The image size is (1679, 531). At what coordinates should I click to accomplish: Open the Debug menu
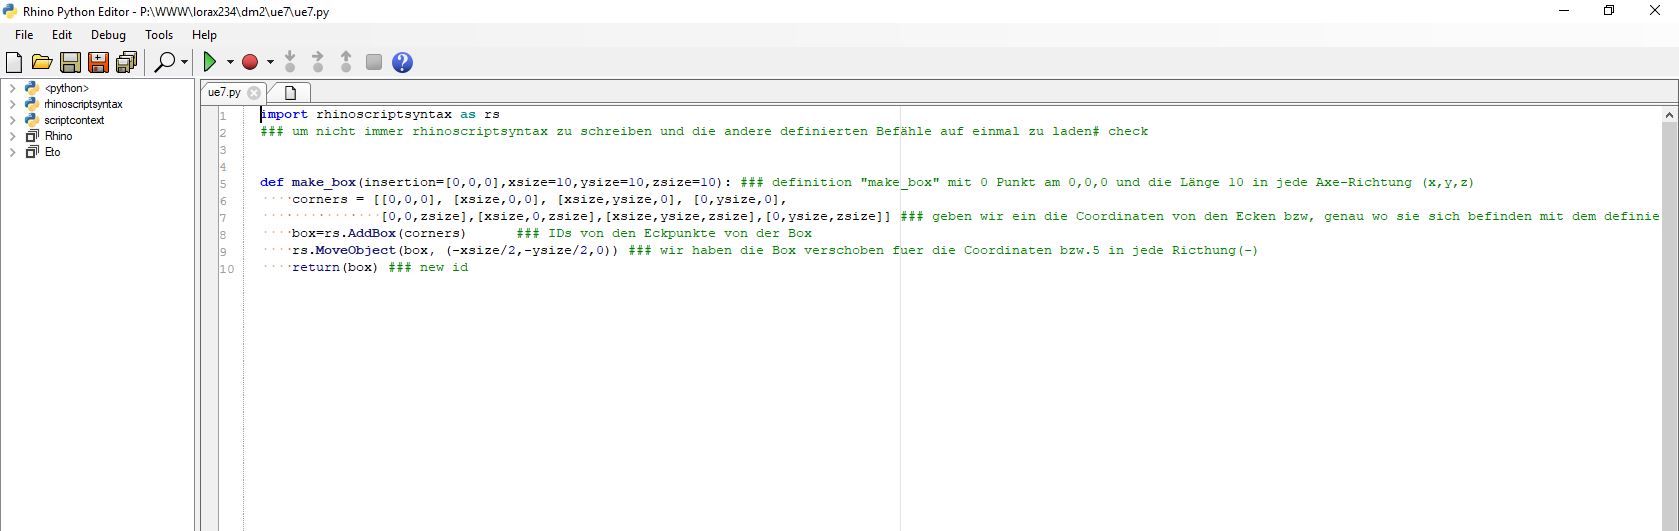108,34
